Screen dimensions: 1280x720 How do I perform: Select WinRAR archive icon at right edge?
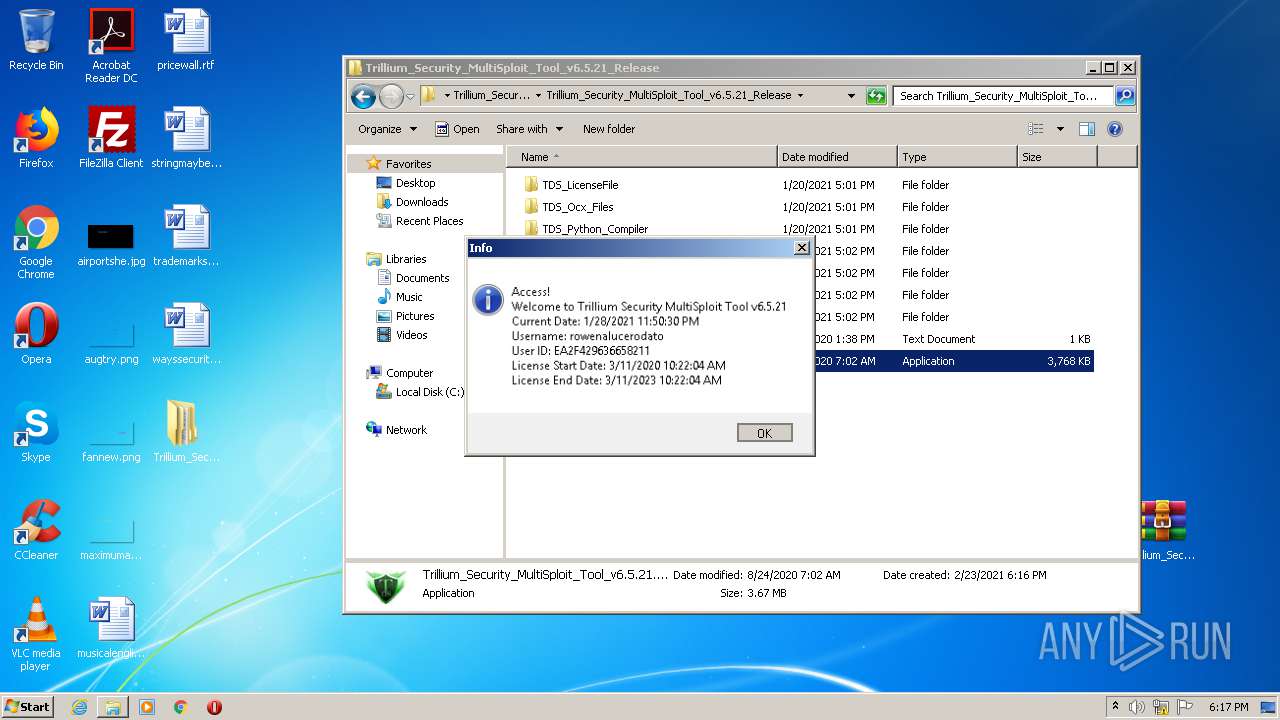pos(1165,530)
